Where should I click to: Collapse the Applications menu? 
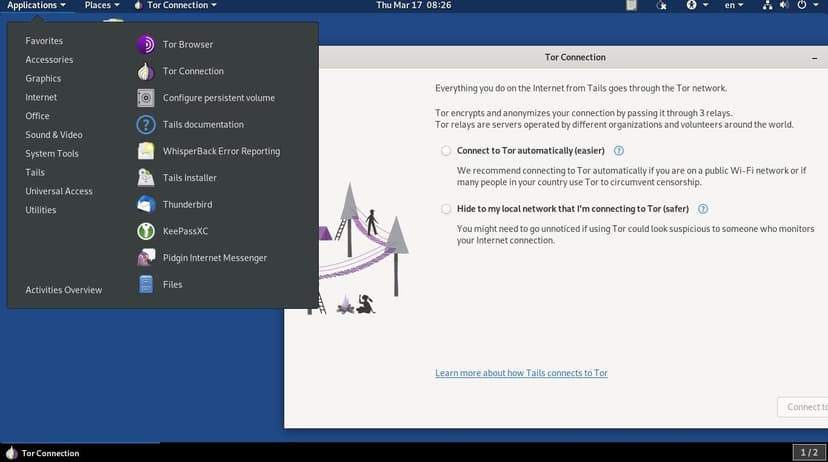(36, 5)
